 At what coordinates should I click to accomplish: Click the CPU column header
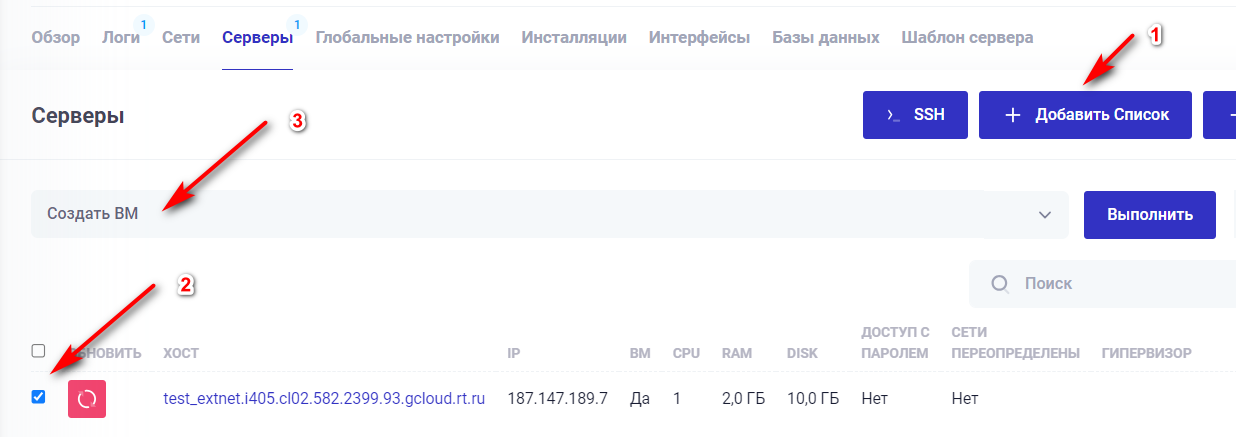pos(686,353)
